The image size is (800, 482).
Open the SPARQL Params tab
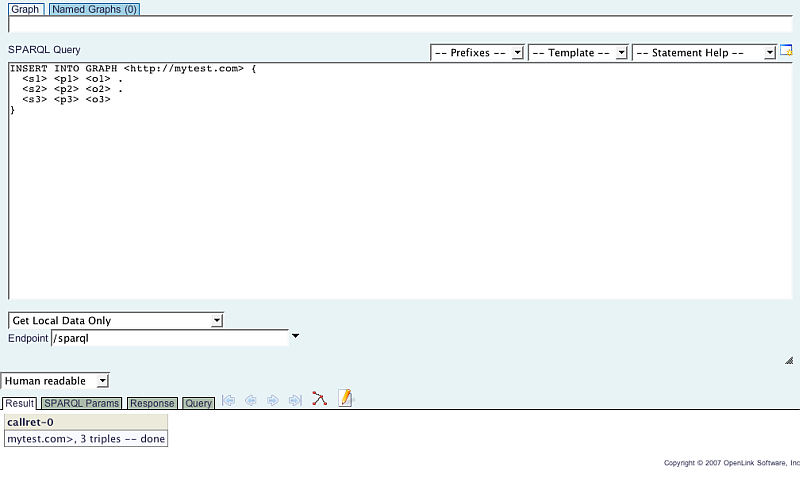tap(82, 403)
